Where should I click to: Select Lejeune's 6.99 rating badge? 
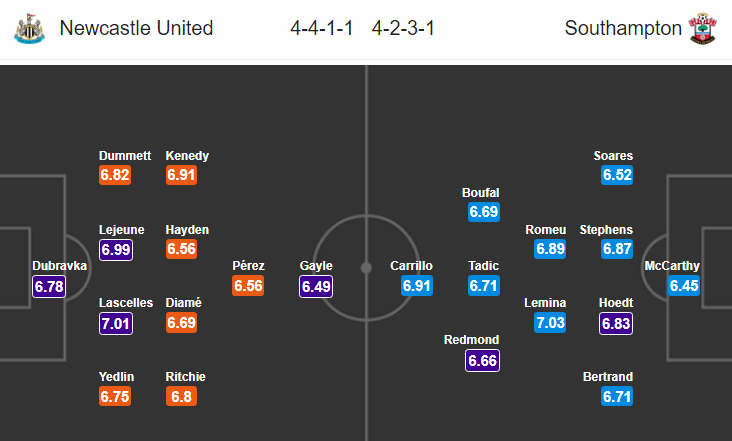pyautogui.click(x=116, y=250)
